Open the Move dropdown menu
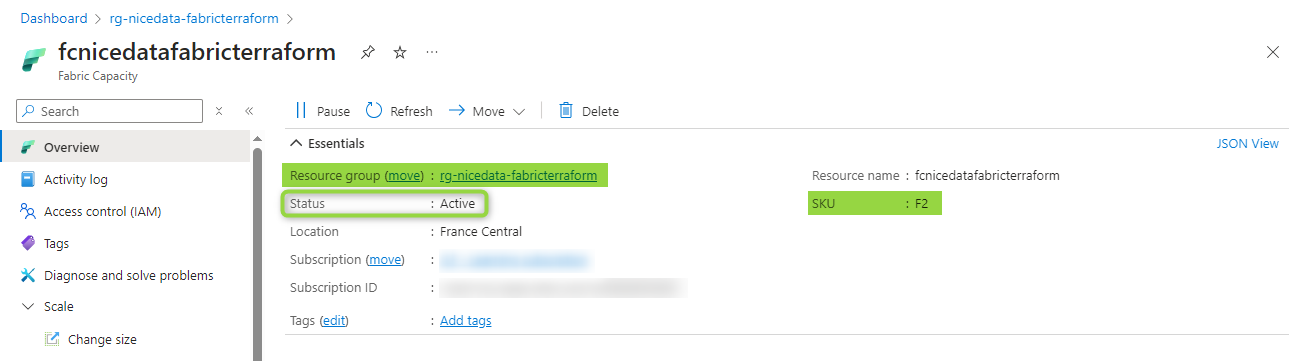Screen dimensions: 1309x361 pyautogui.click(x=487, y=111)
